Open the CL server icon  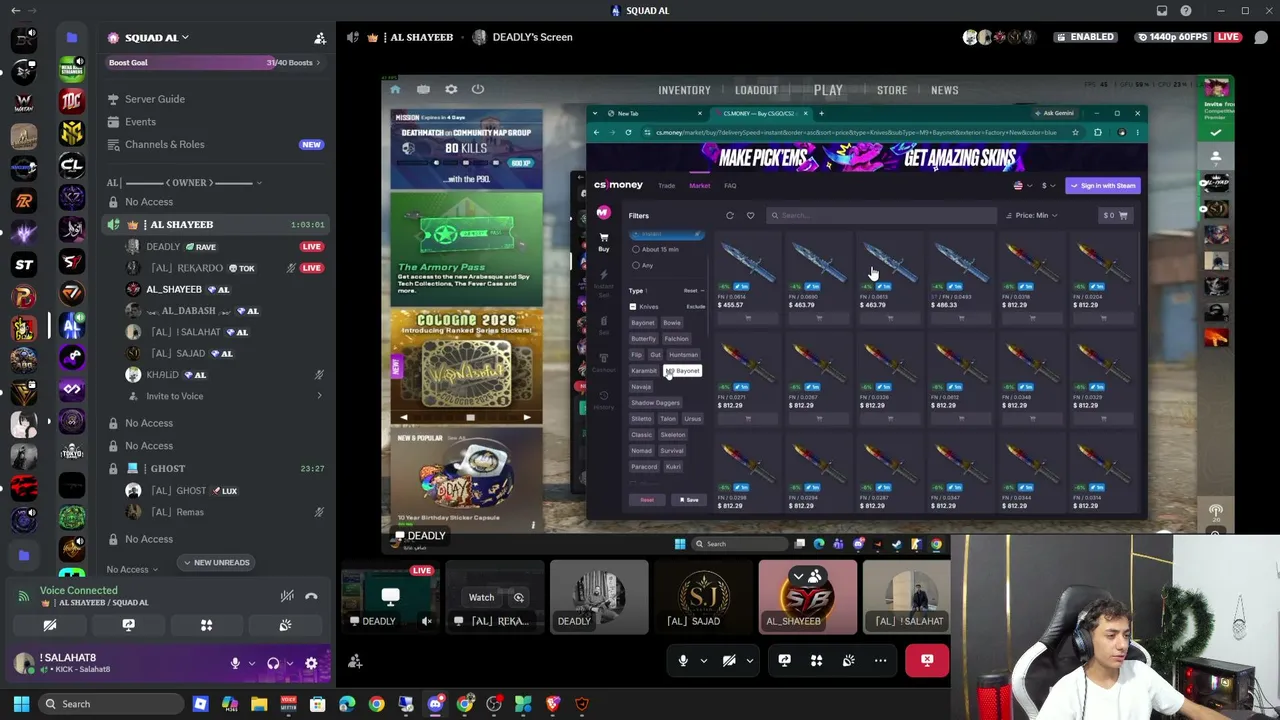(71, 165)
